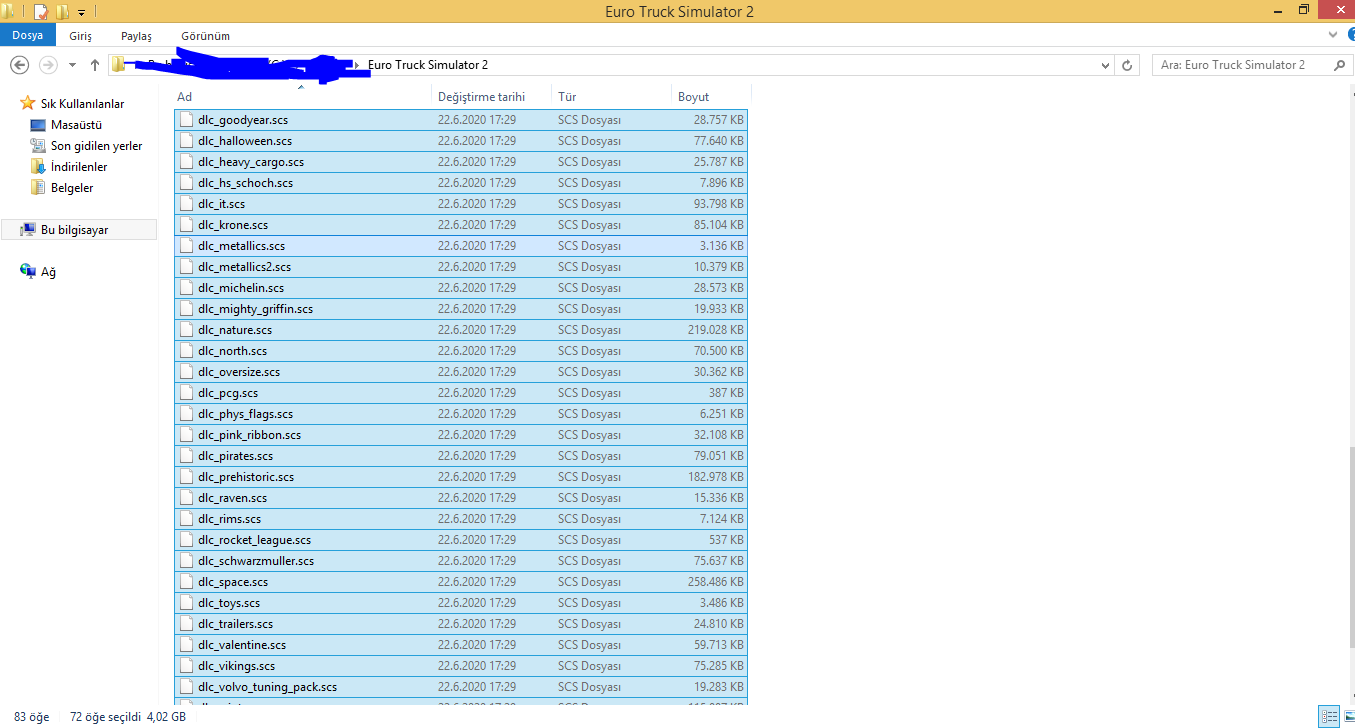Viewport: 1355px width, 728px height.
Task: Click the file icon of dlc_oversize.scs
Action: tap(186, 372)
